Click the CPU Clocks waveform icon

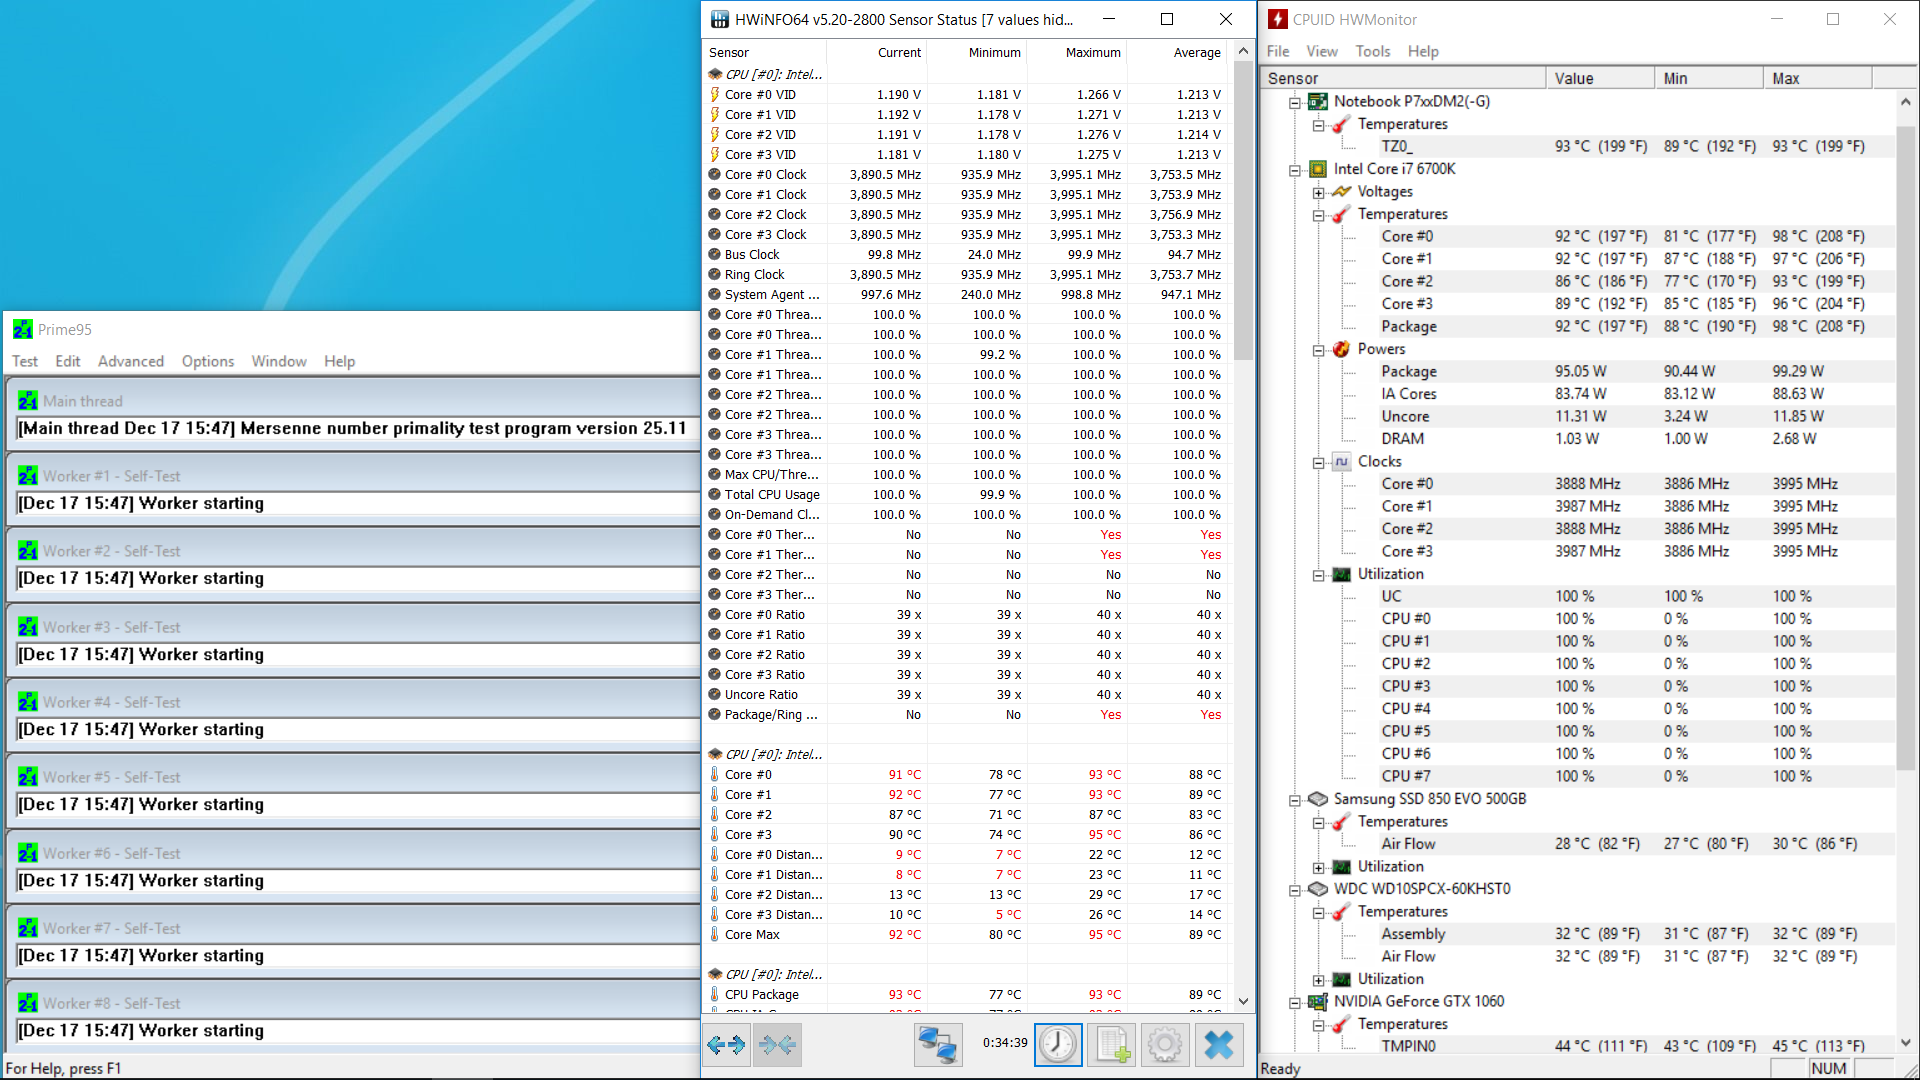[1342, 461]
